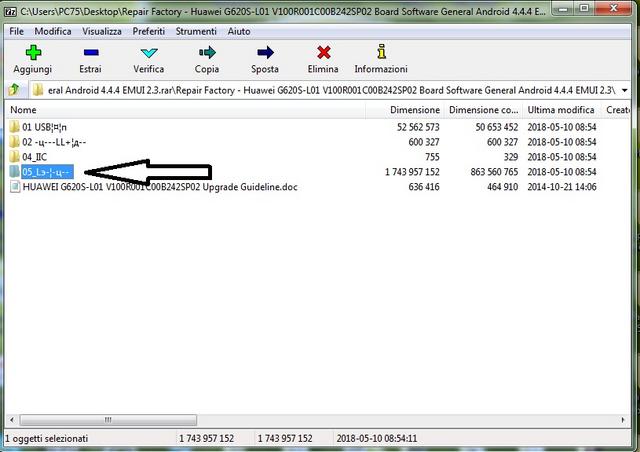Click doc file icon of Upgrade Guideline
This screenshot has width=640, height=452.
(15, 187)
